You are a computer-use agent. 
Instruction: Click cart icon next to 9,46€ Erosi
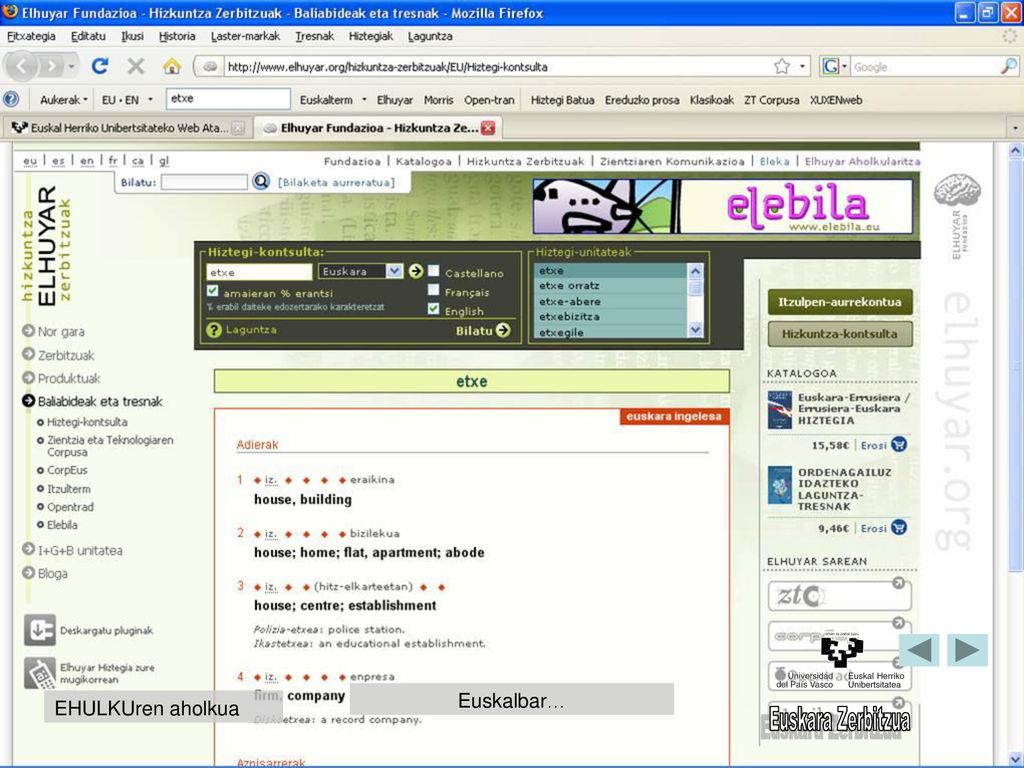tap(899, 528)
